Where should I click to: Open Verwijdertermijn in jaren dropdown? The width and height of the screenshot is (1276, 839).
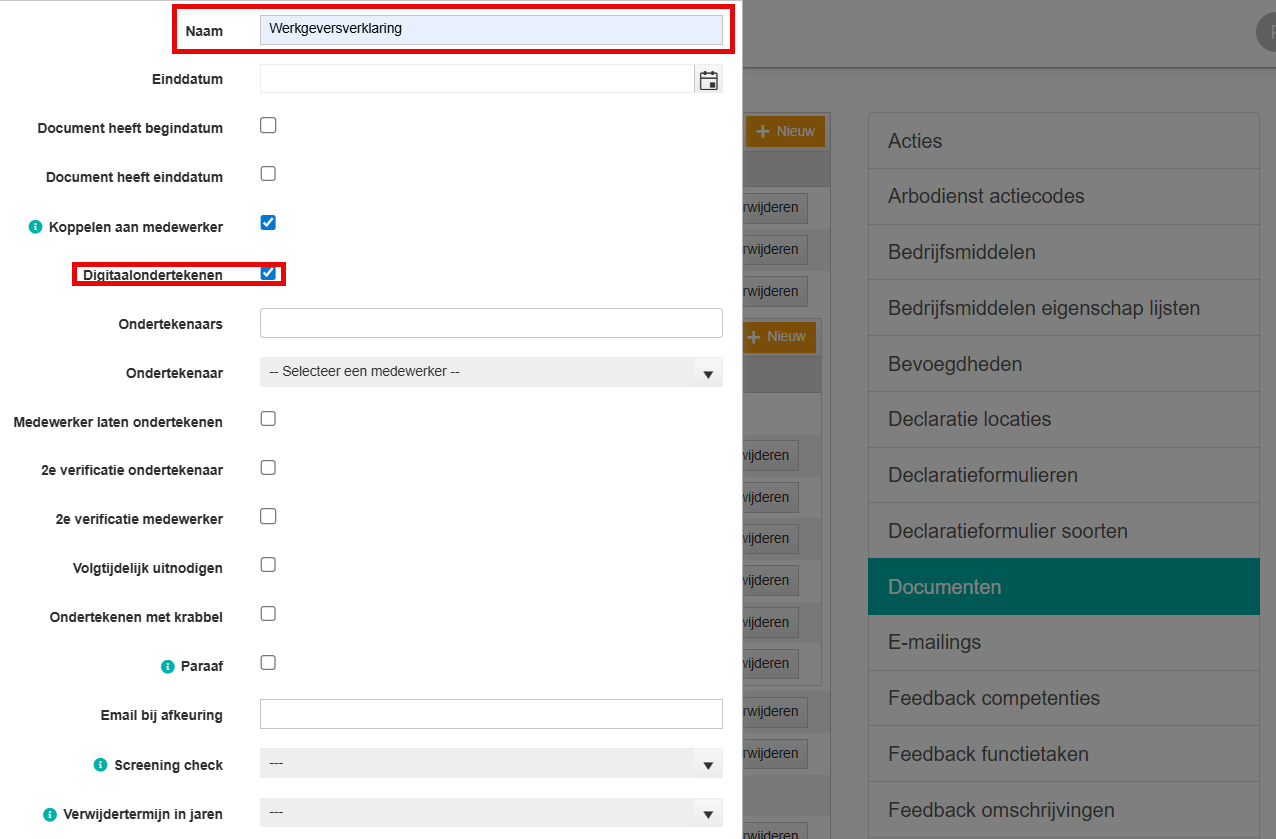point(490,812)
